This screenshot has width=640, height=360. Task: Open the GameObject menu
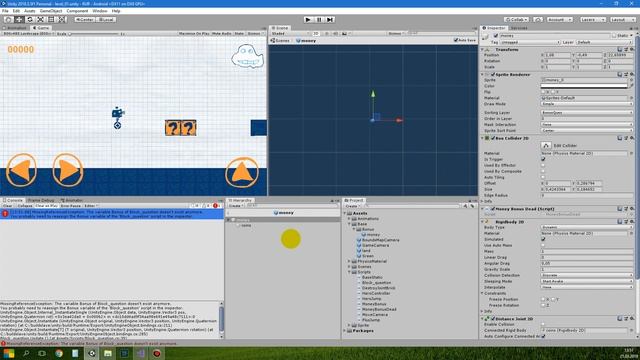[51, 11]
